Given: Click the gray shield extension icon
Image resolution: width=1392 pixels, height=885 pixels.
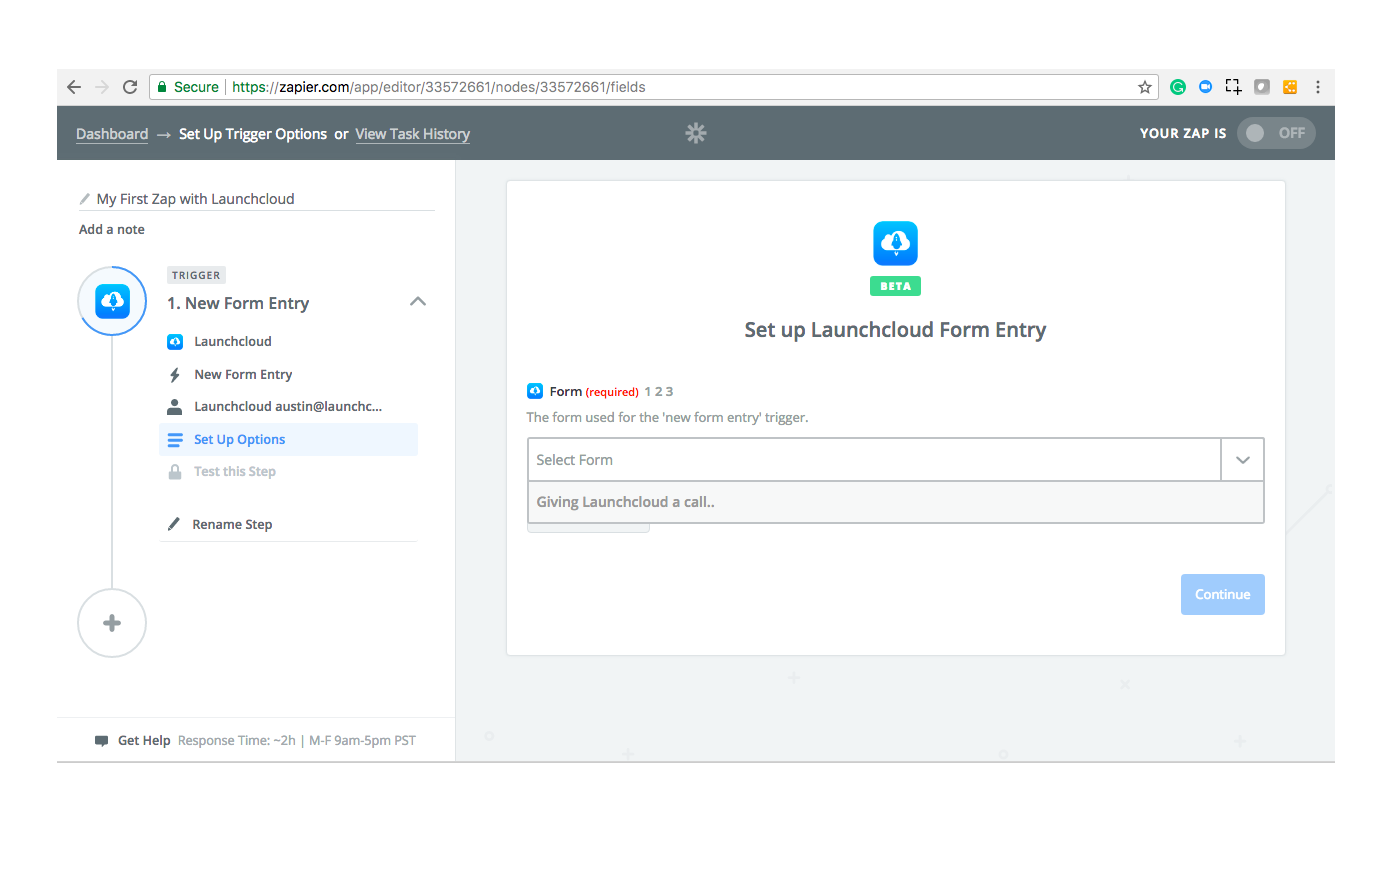Looking at the screenshot, I should [x=1262, y=87].
